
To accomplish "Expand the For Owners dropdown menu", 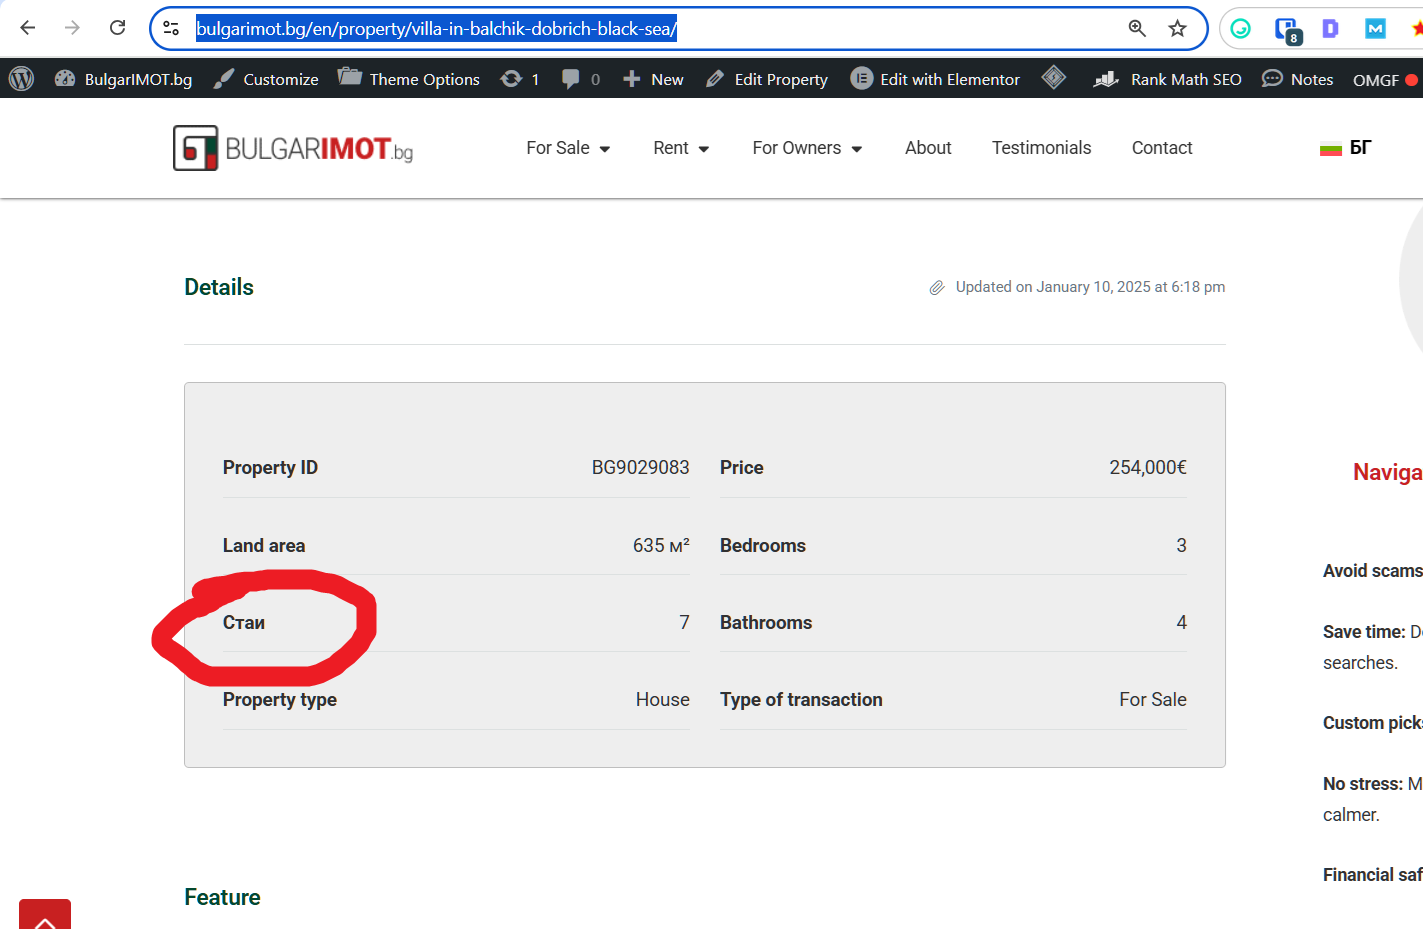I will pos(807,148).
